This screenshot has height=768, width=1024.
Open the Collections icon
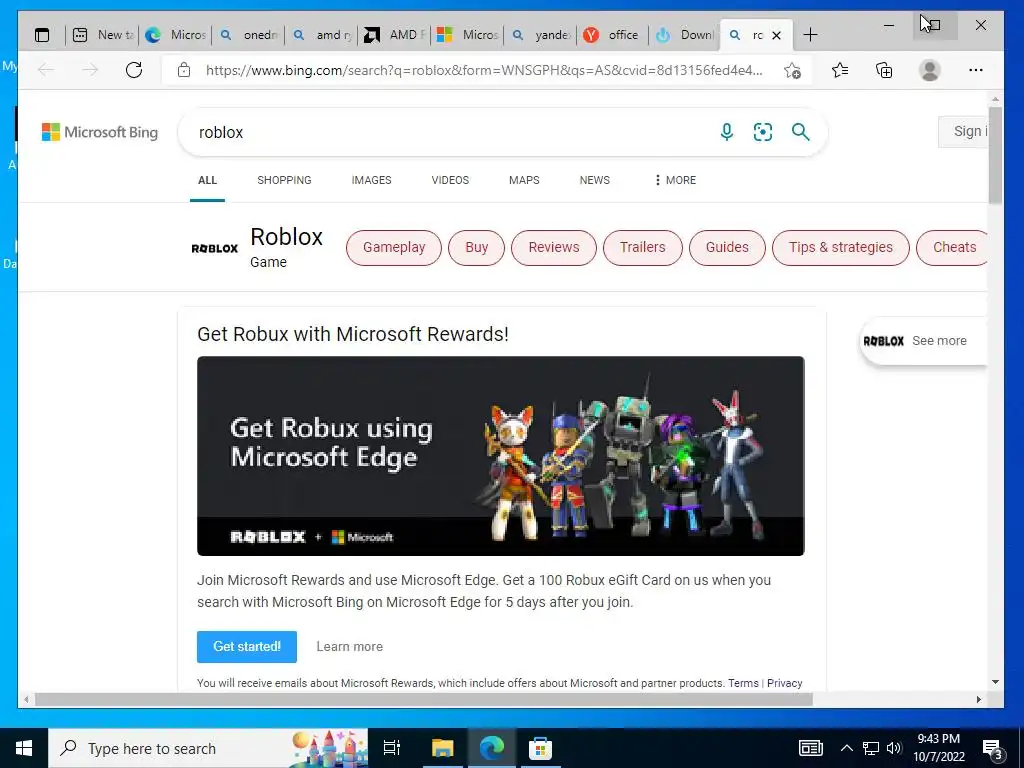tap(884, 70)
